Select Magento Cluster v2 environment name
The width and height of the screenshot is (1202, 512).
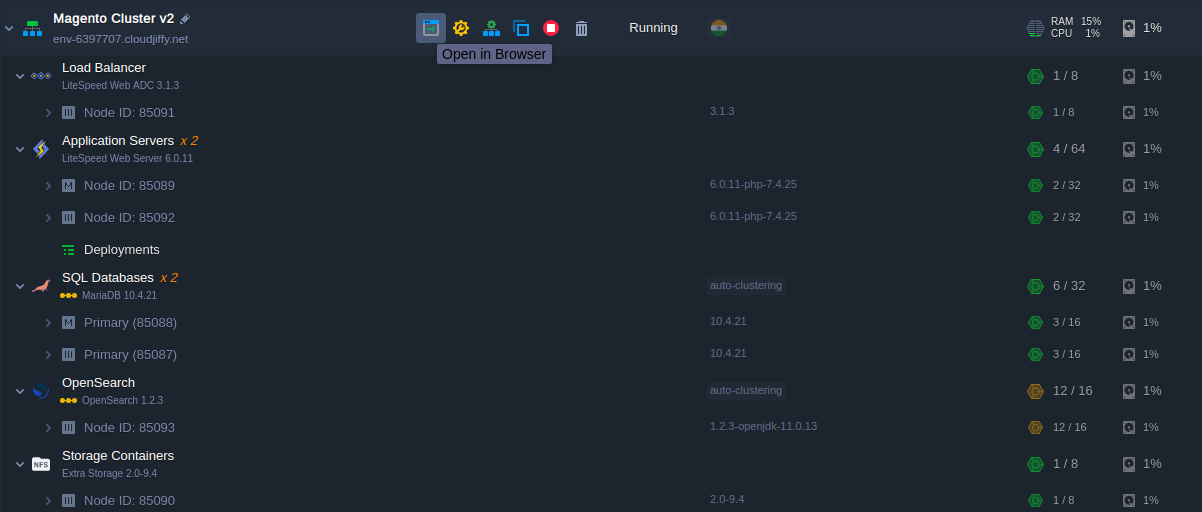(x=113, y=19)
